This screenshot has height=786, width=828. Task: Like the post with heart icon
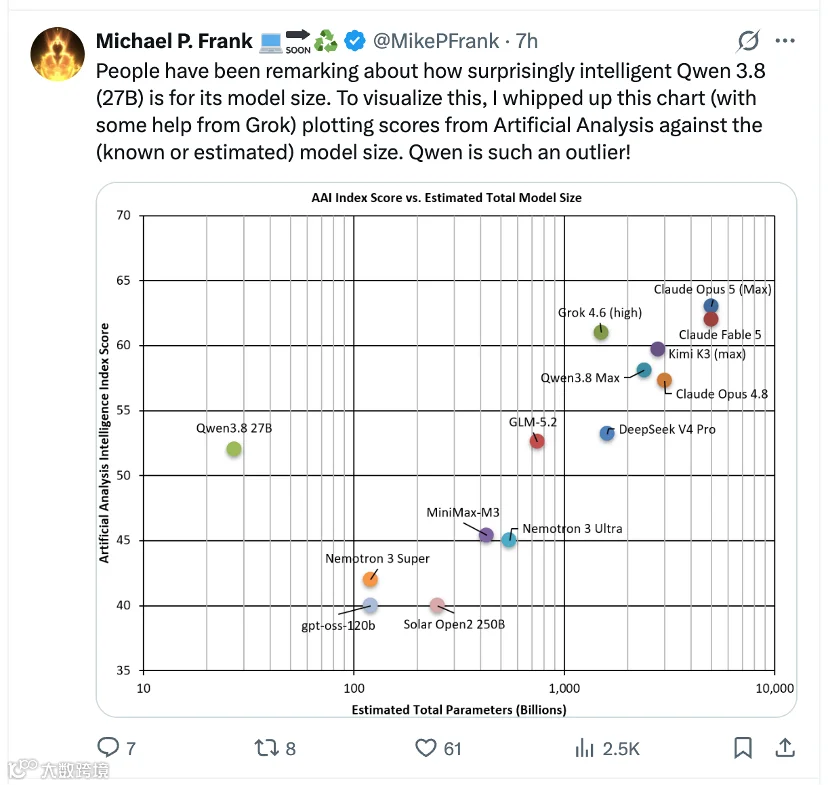pos(426,748)
